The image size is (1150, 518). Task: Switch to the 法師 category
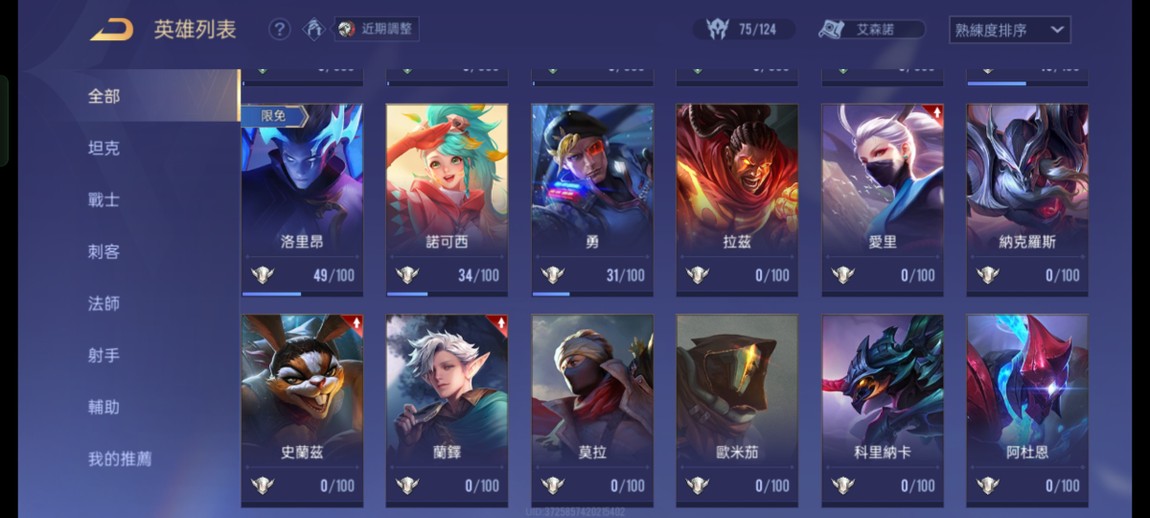(103, 304)
